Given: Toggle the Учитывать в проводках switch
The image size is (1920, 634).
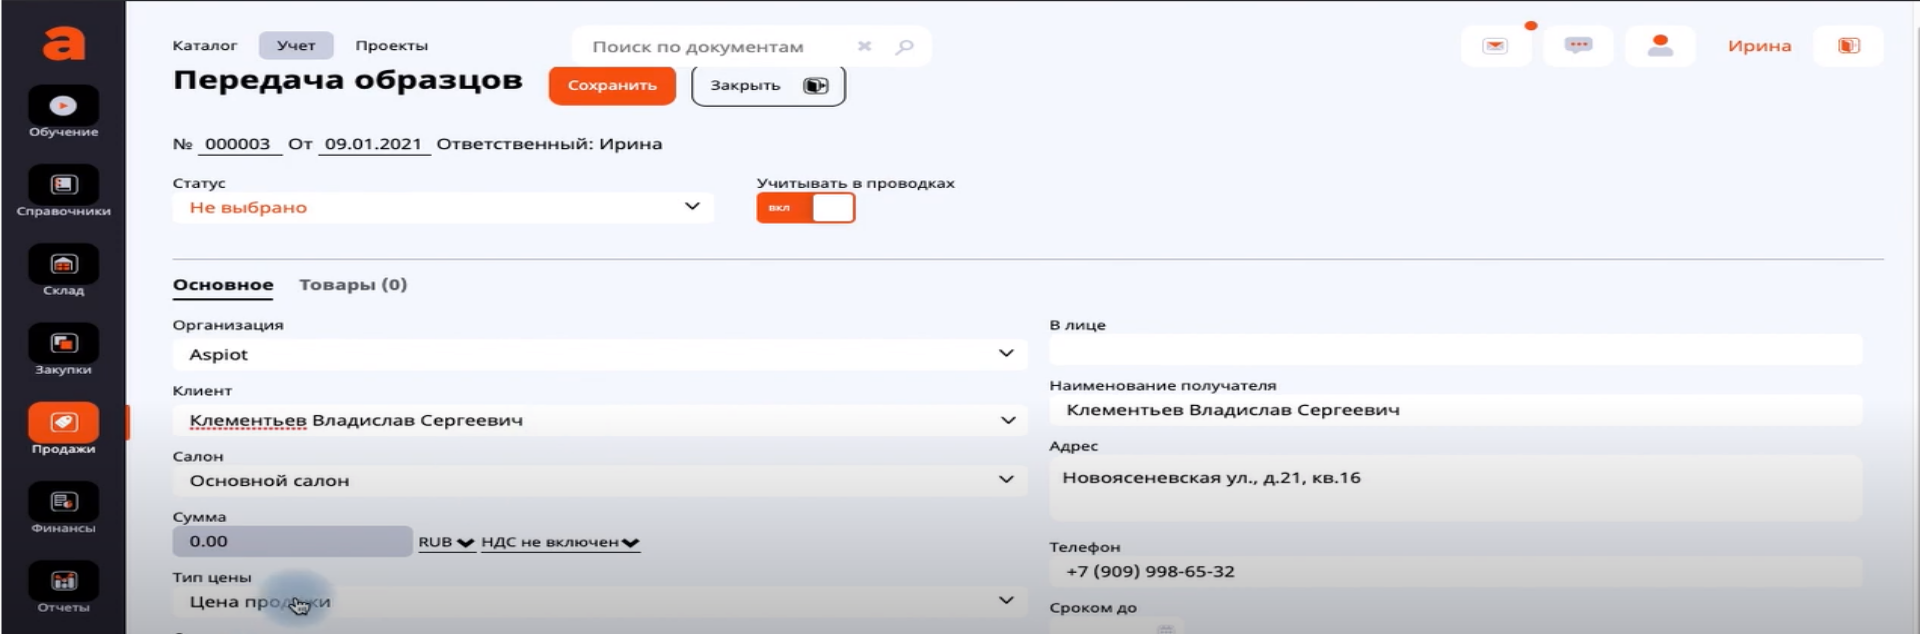Looking at the screenshot, I should point(806,208).
